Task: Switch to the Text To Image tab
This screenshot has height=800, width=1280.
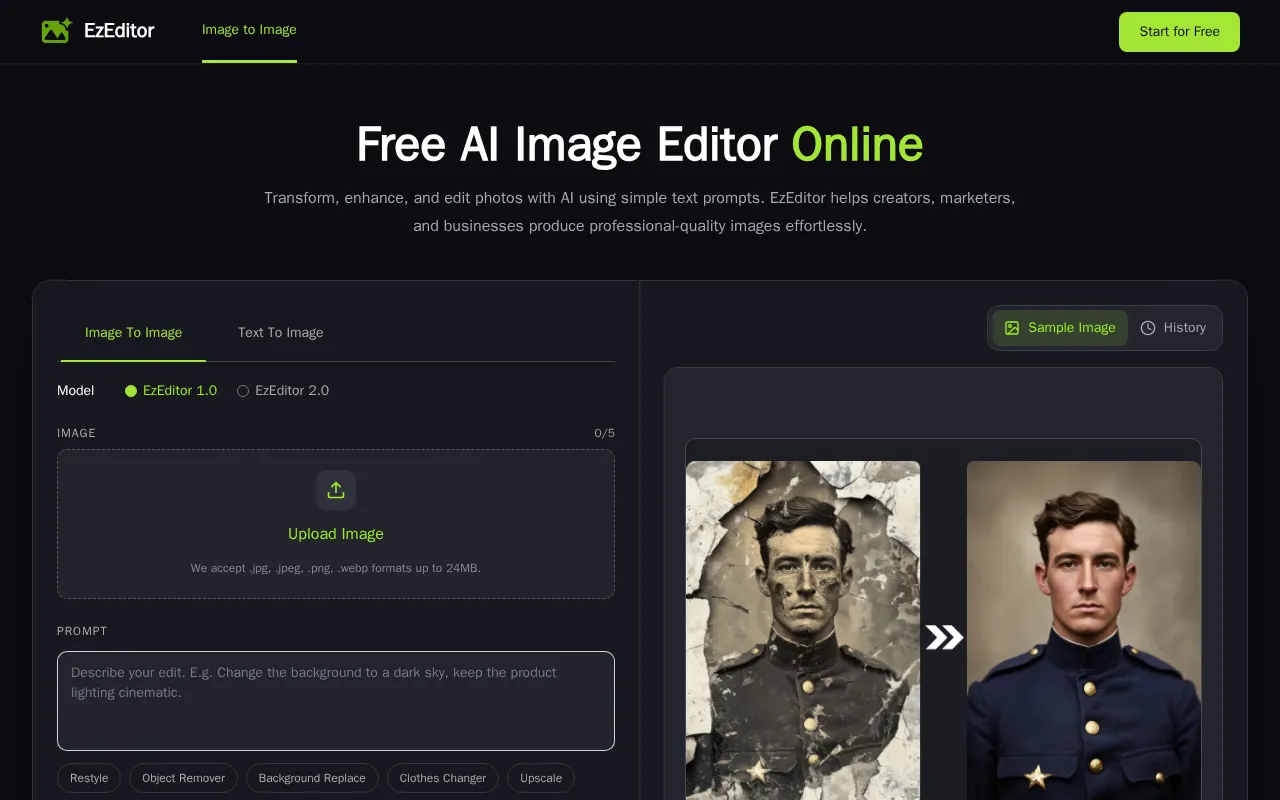Action: [281, 333]
